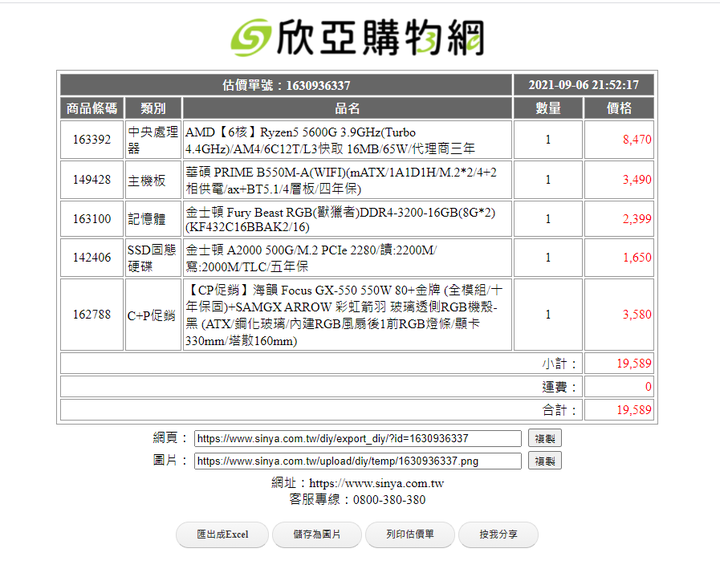Click the 欣亞購物網 logo at top
Viewport: 720px width, 569px height.
[x=357, y=37]
